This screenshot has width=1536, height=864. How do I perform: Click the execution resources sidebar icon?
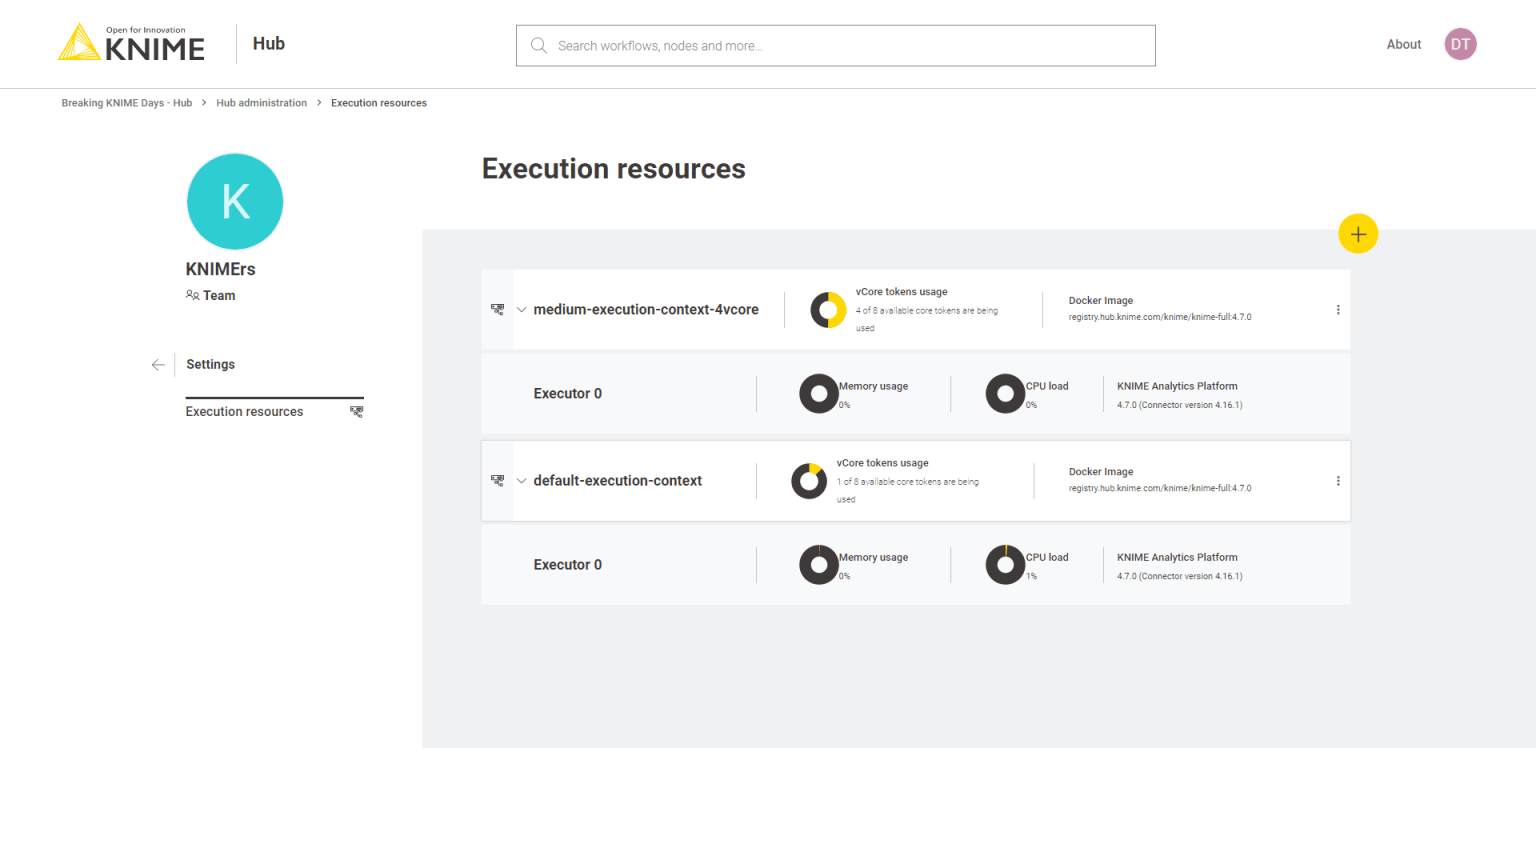pos(356,412)
